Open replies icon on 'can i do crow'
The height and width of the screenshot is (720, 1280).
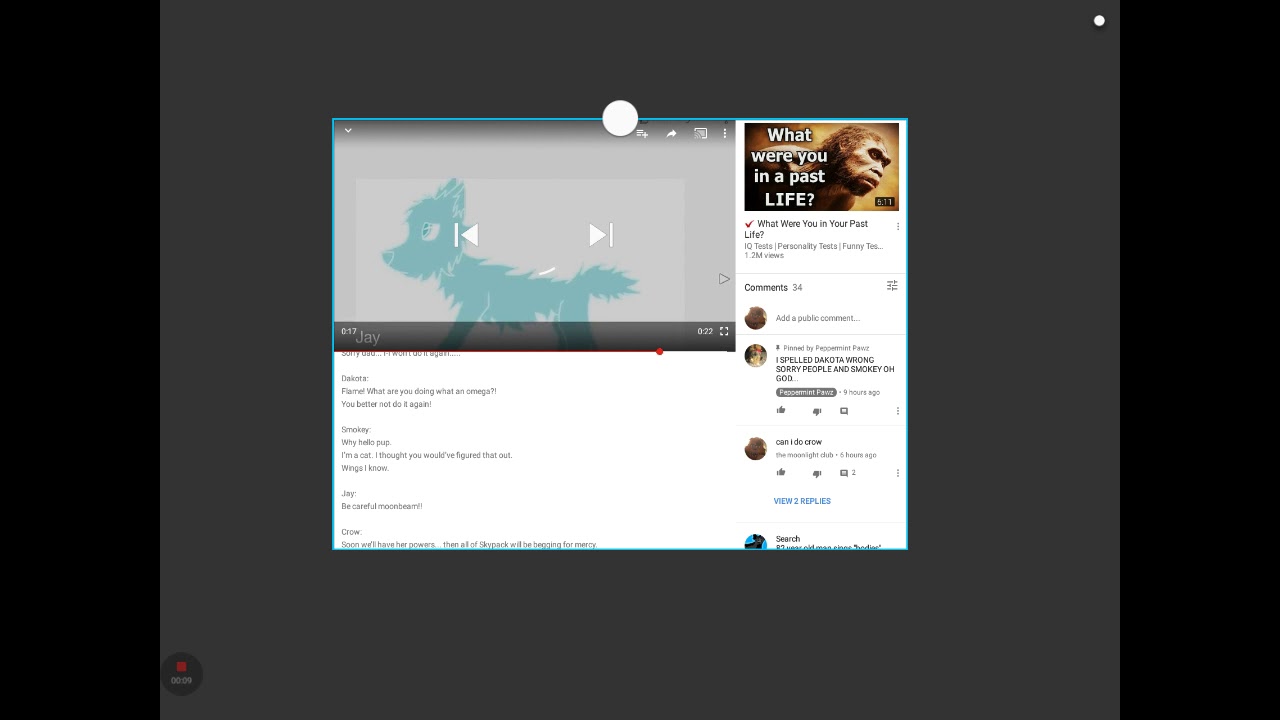844,473
